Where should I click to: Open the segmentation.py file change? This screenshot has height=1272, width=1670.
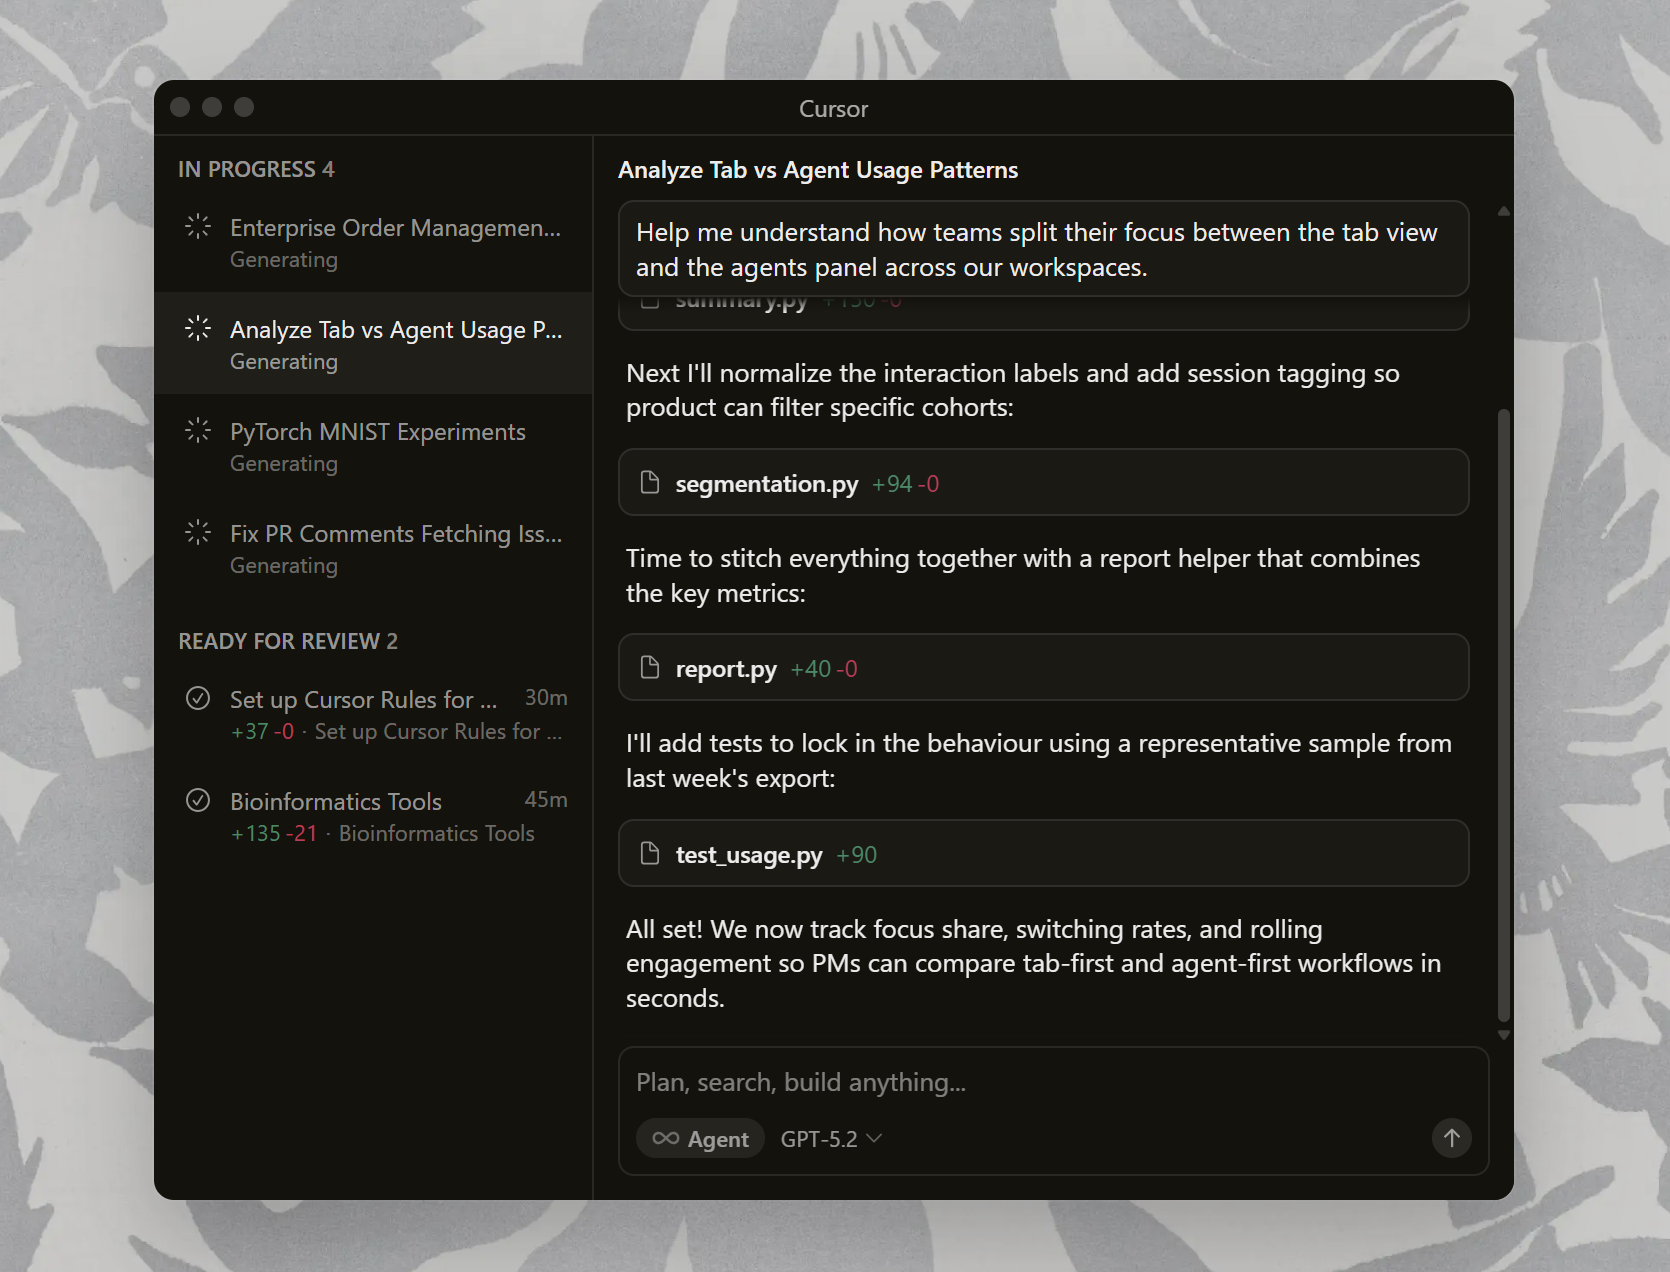pos(1043,483)
